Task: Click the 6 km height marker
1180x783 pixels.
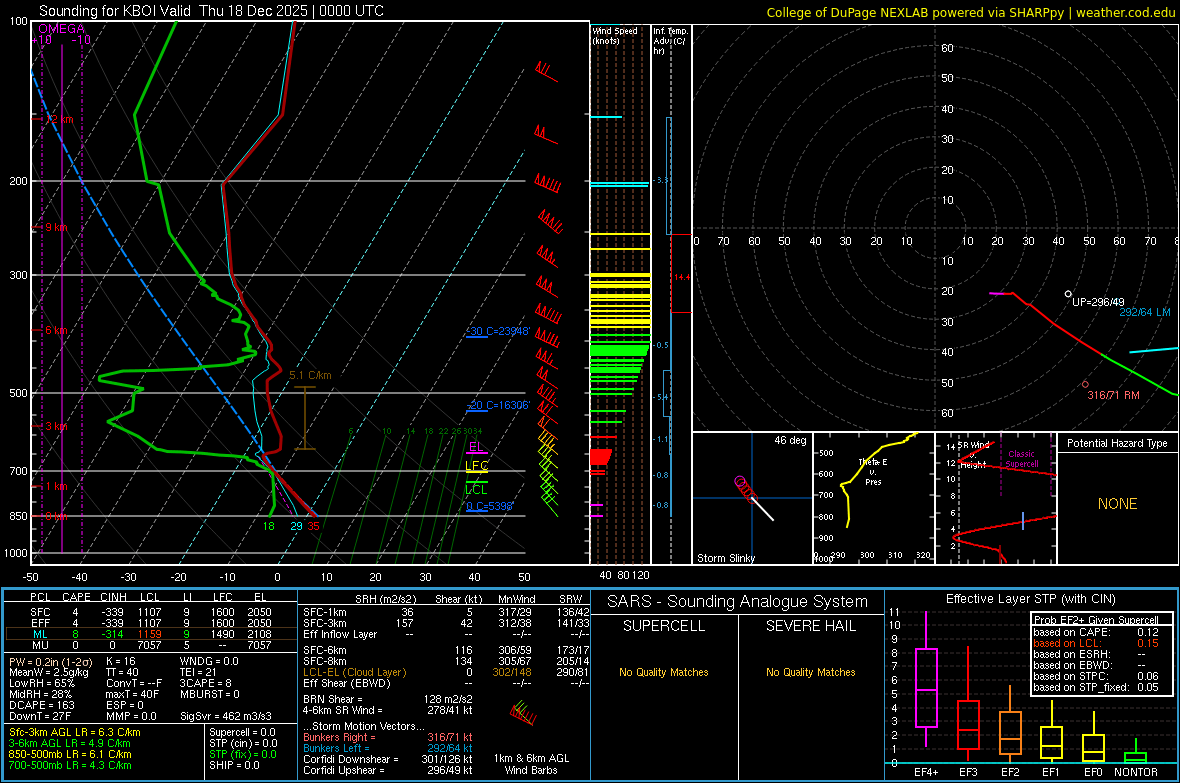Action: click(x=56, y=331)
